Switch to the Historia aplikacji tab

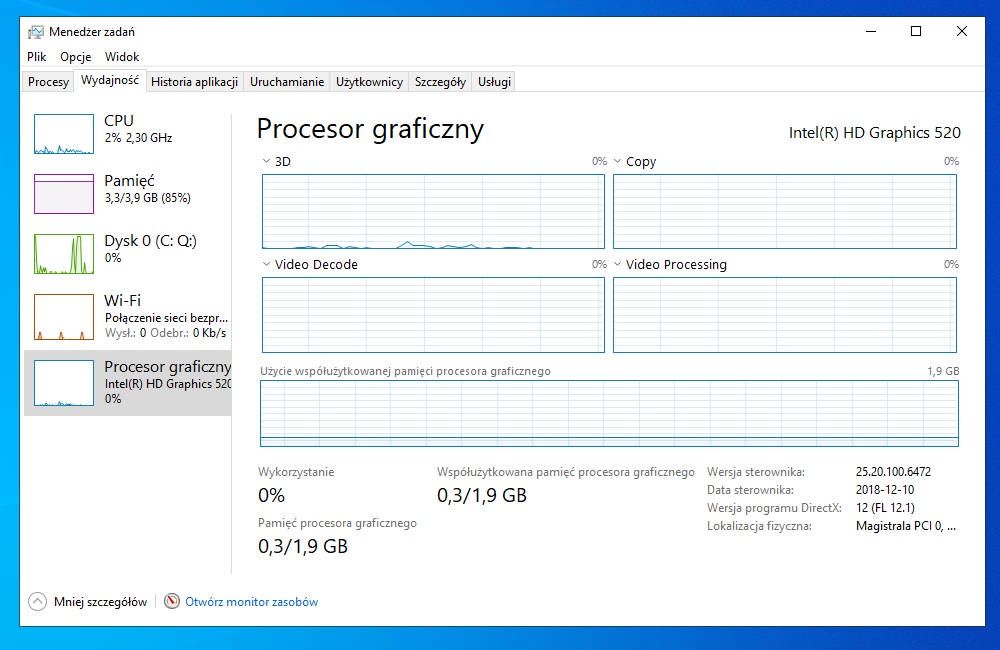click(x=195, y=82)
